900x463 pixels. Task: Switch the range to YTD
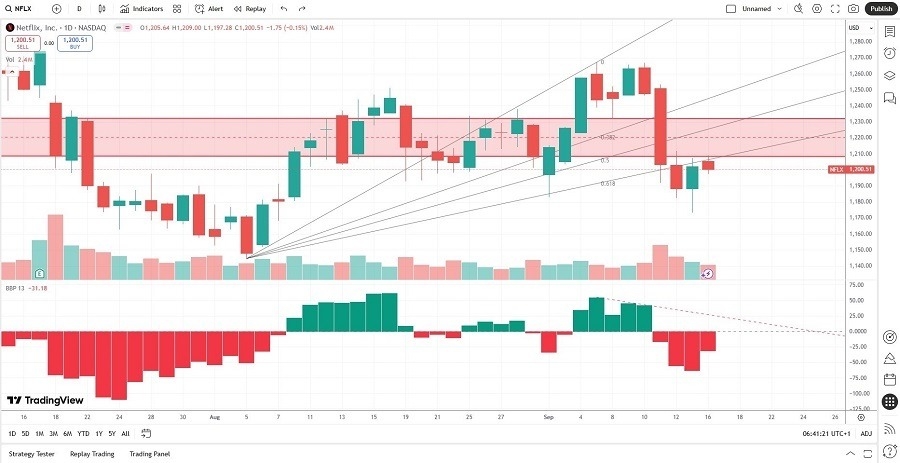tap(83, 433)
